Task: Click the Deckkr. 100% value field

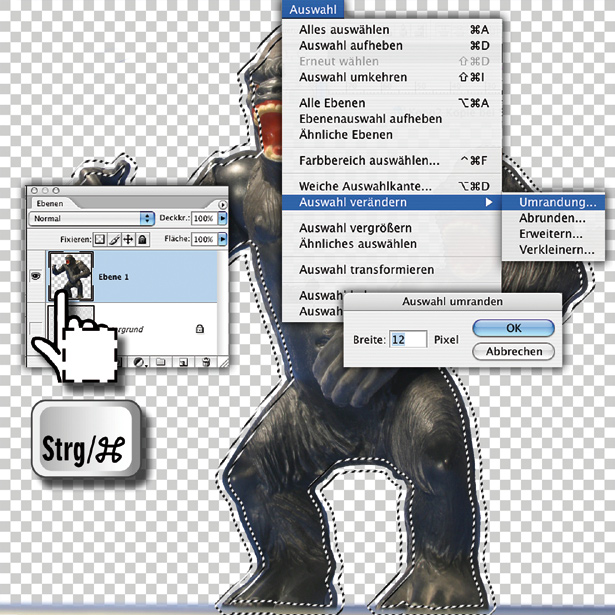Action: 204,218
